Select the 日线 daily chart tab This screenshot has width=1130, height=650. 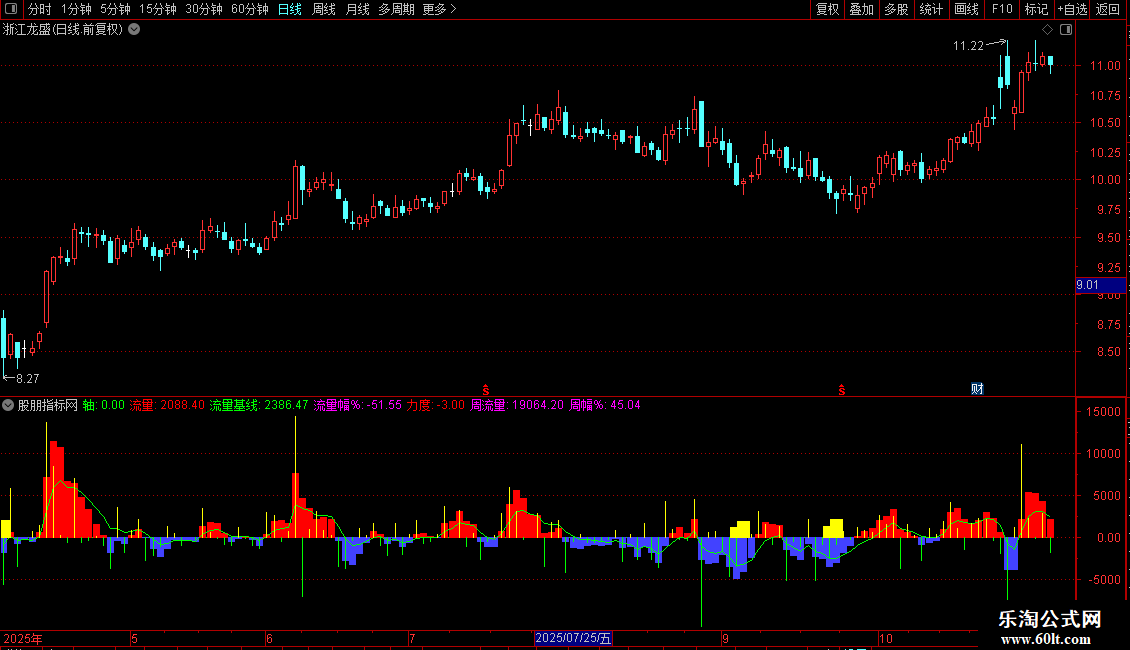coord(290,9)
